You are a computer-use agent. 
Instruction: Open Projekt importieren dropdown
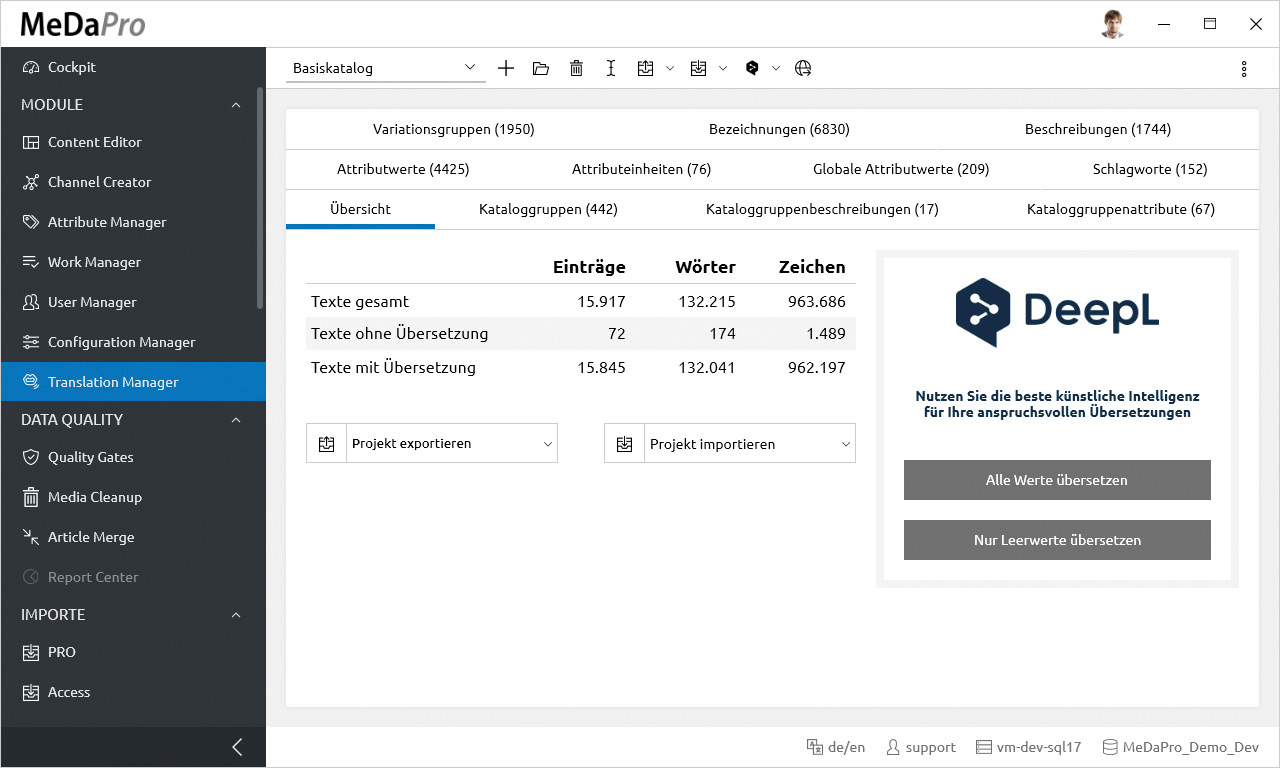(750, 443)
